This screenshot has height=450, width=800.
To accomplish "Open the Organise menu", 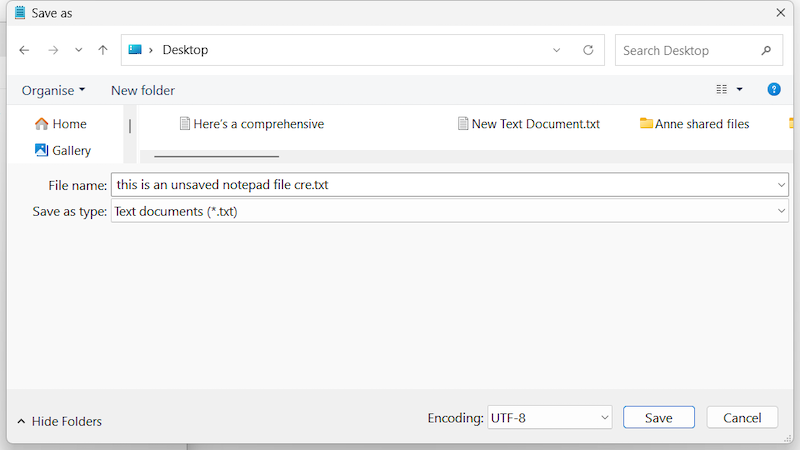I will point(53,90).
